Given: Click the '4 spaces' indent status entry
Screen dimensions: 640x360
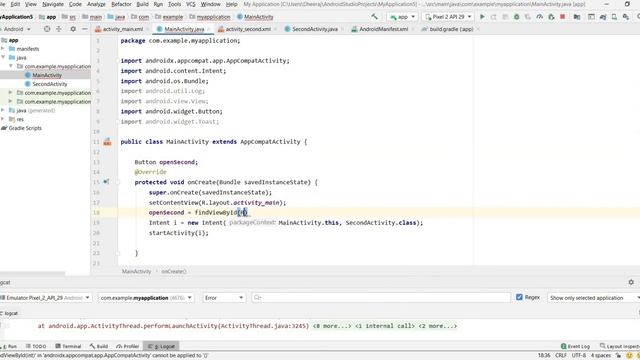Looking at the screenshot, I should (x=601, y=356).
